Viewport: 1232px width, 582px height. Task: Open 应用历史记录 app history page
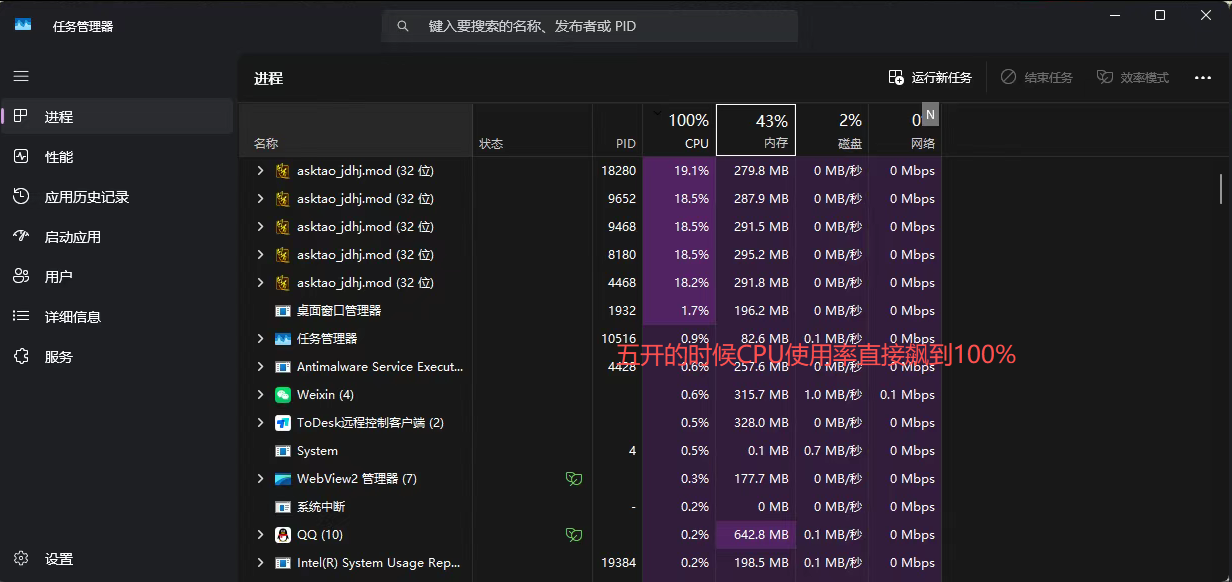pyautogui.click(x=86, y=197)
